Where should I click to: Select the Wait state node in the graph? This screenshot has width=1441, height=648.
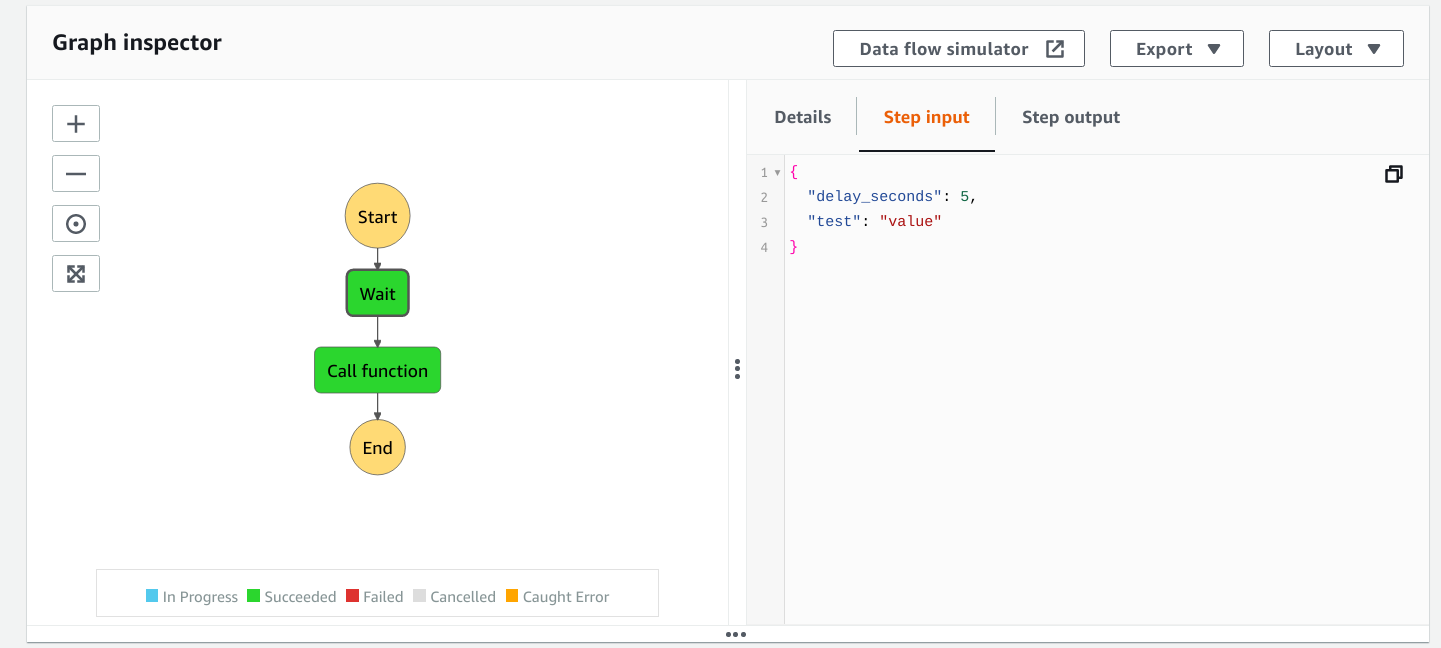point(377,293)
